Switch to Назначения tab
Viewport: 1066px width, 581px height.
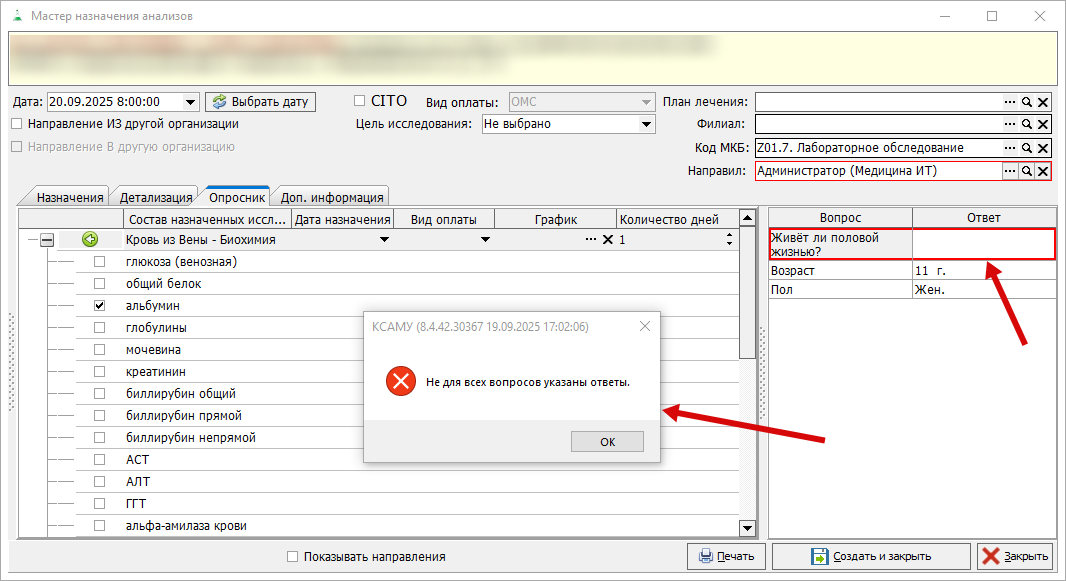(69, 197)
